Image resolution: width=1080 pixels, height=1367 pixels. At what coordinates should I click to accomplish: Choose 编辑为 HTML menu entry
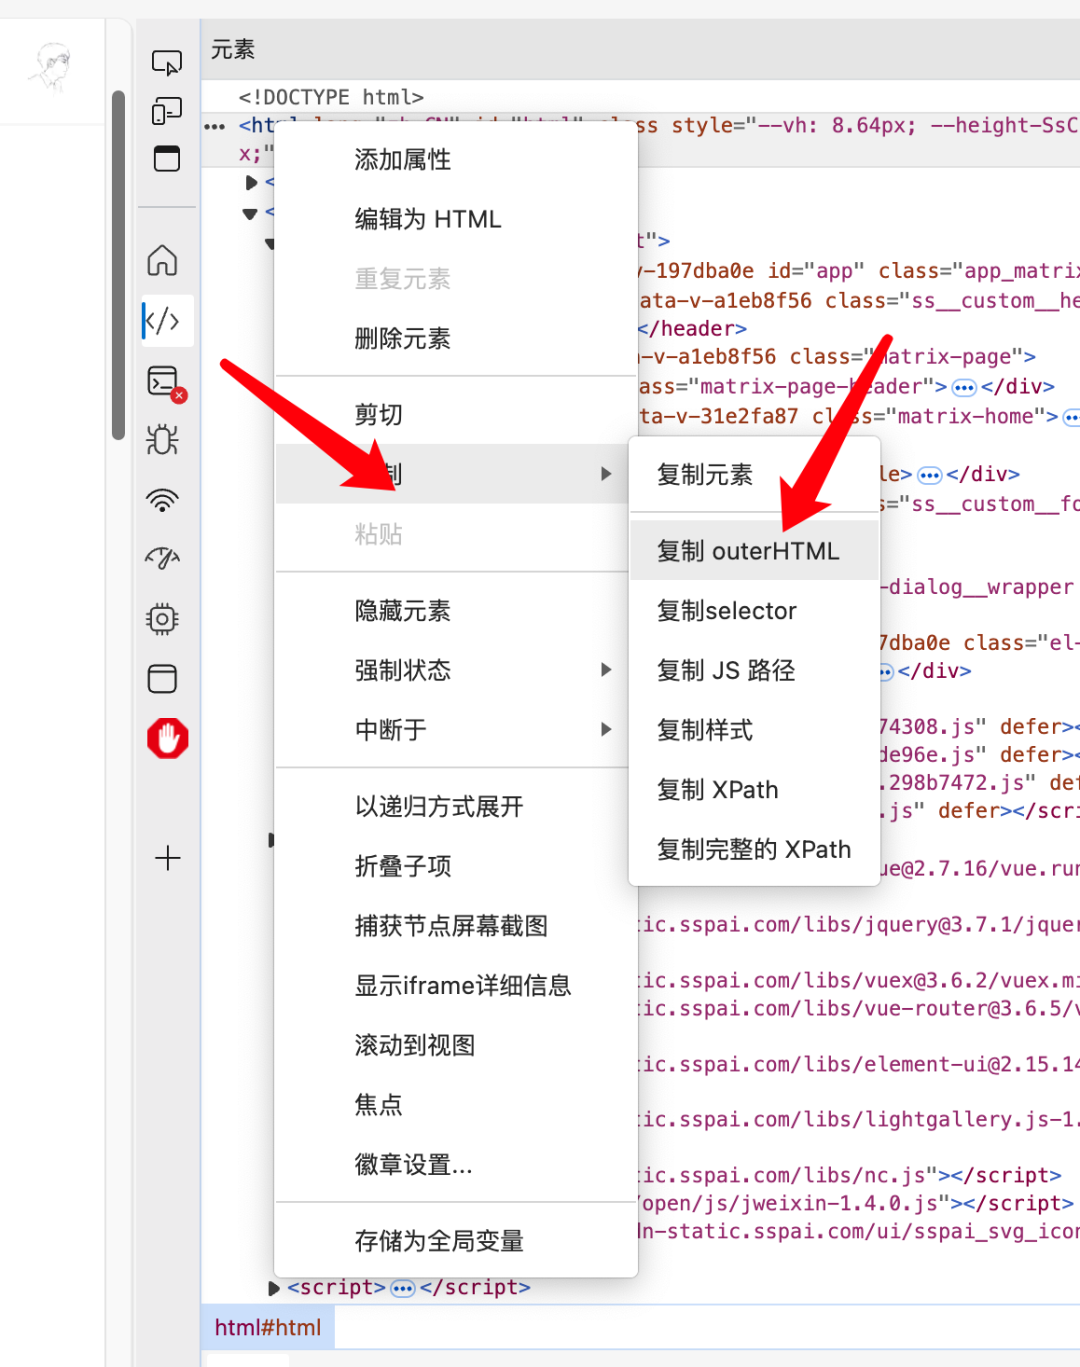[x=456, y=219]
